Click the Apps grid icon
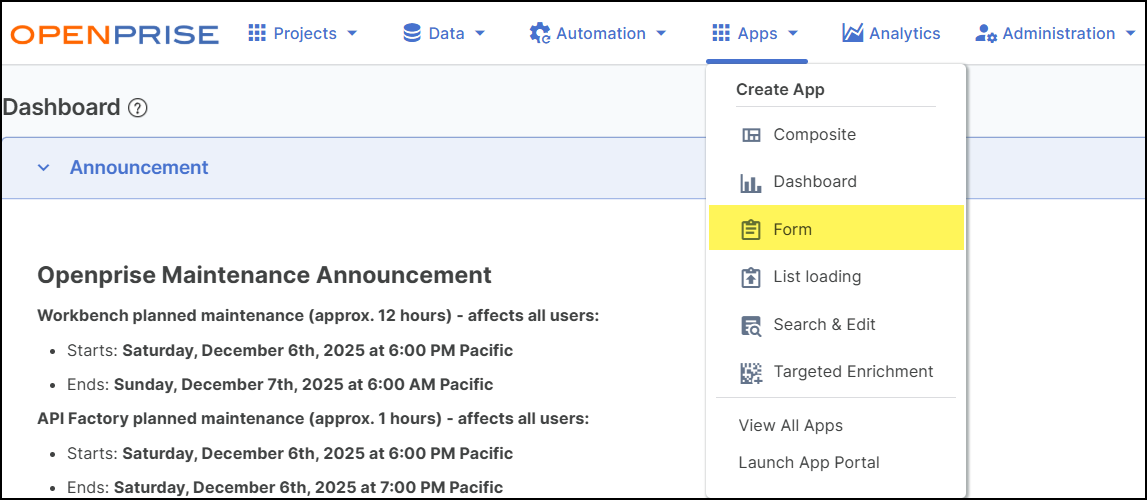Screen dimensions: 1147x500 [x=721, y=33]
